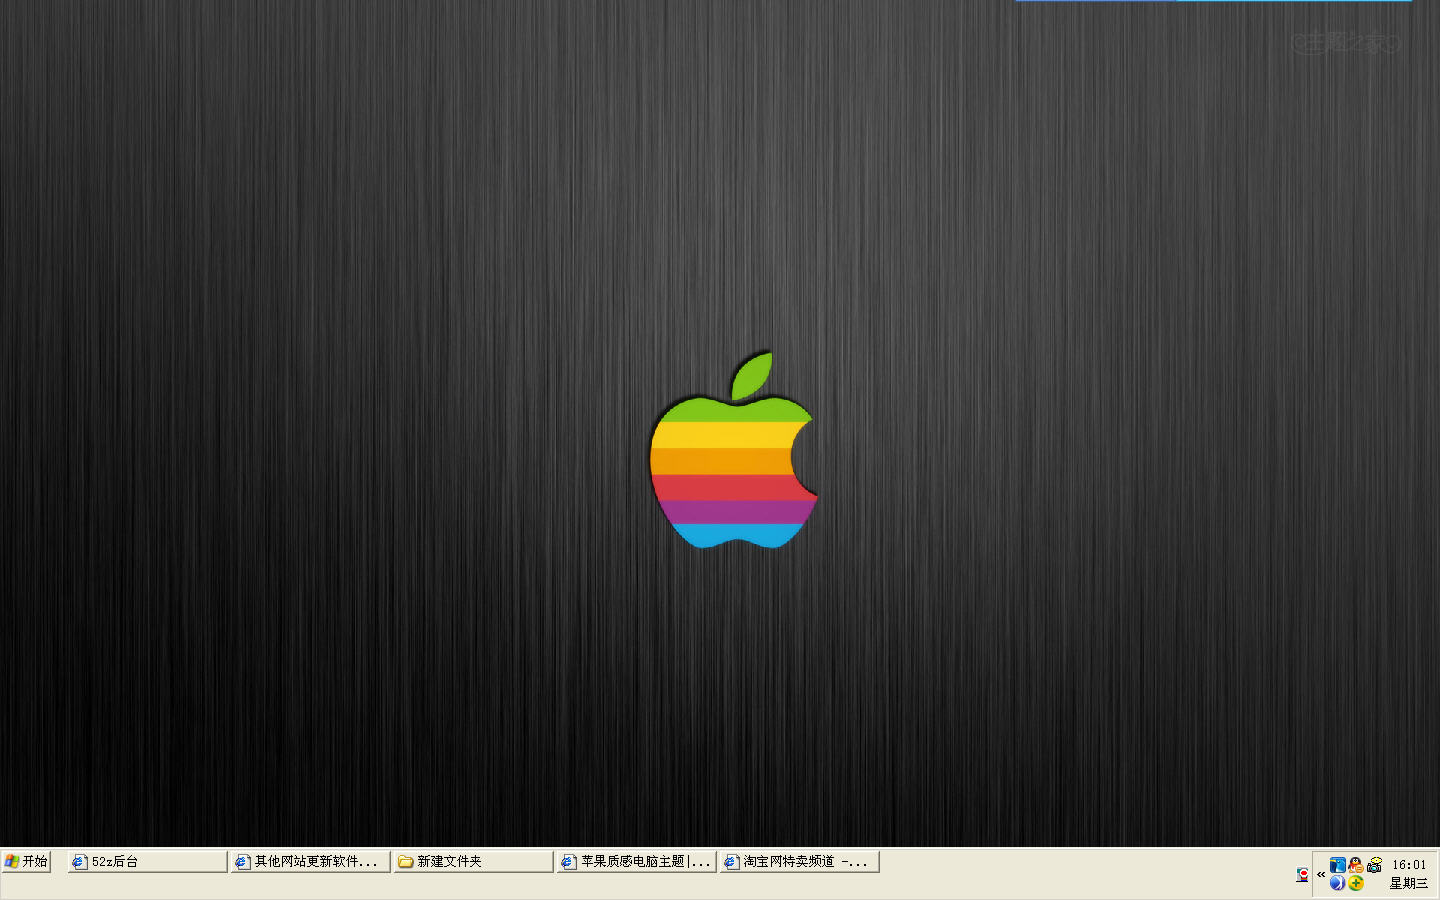Click the 16:01 system clock
1440x900 pixels.
pos(1409,865)
